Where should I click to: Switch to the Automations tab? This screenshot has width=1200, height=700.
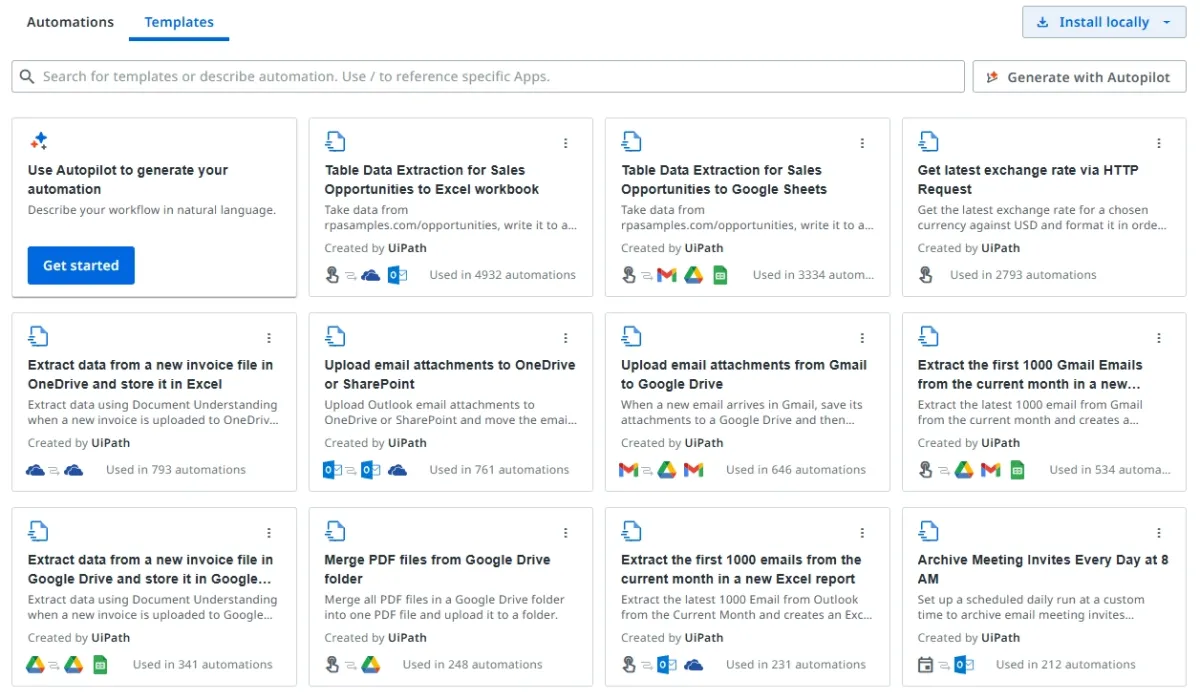pos(70,22)
